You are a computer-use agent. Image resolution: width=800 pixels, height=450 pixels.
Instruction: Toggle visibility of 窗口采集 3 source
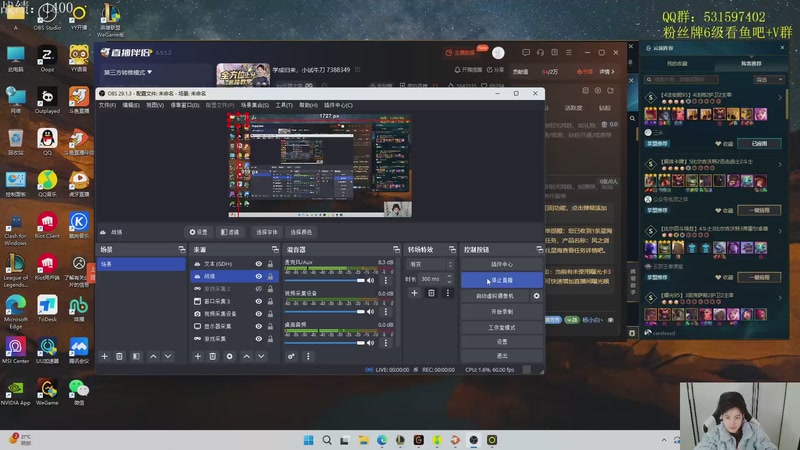259,301
